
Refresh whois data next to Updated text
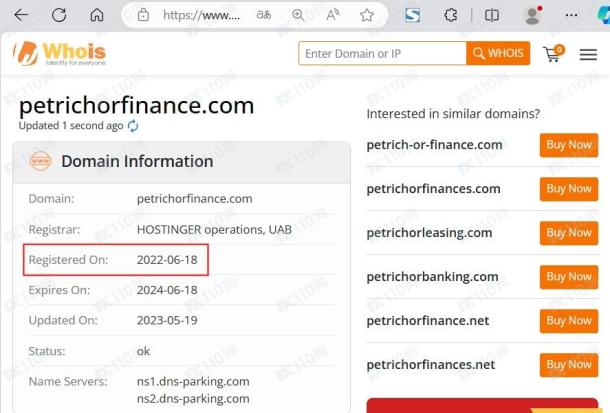[133, 126]
